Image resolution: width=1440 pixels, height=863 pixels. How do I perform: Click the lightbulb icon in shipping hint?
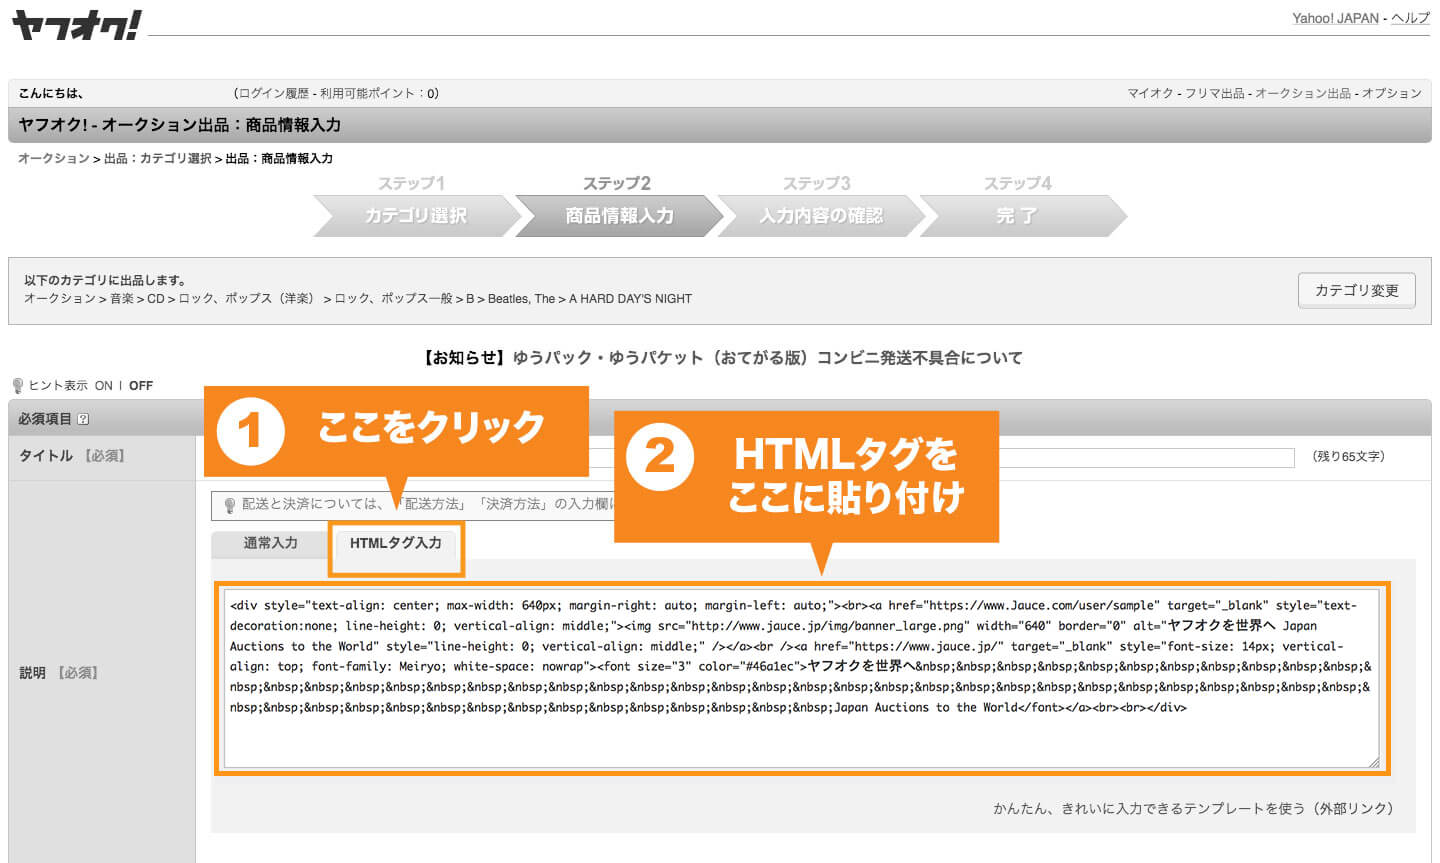(x=229, y=505)
